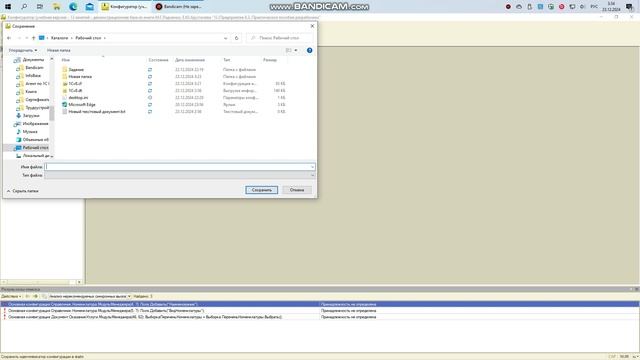The height and width of the screenshot is (360, 640).
Task: Open Документы in the navigation pane
Action: 33,60
